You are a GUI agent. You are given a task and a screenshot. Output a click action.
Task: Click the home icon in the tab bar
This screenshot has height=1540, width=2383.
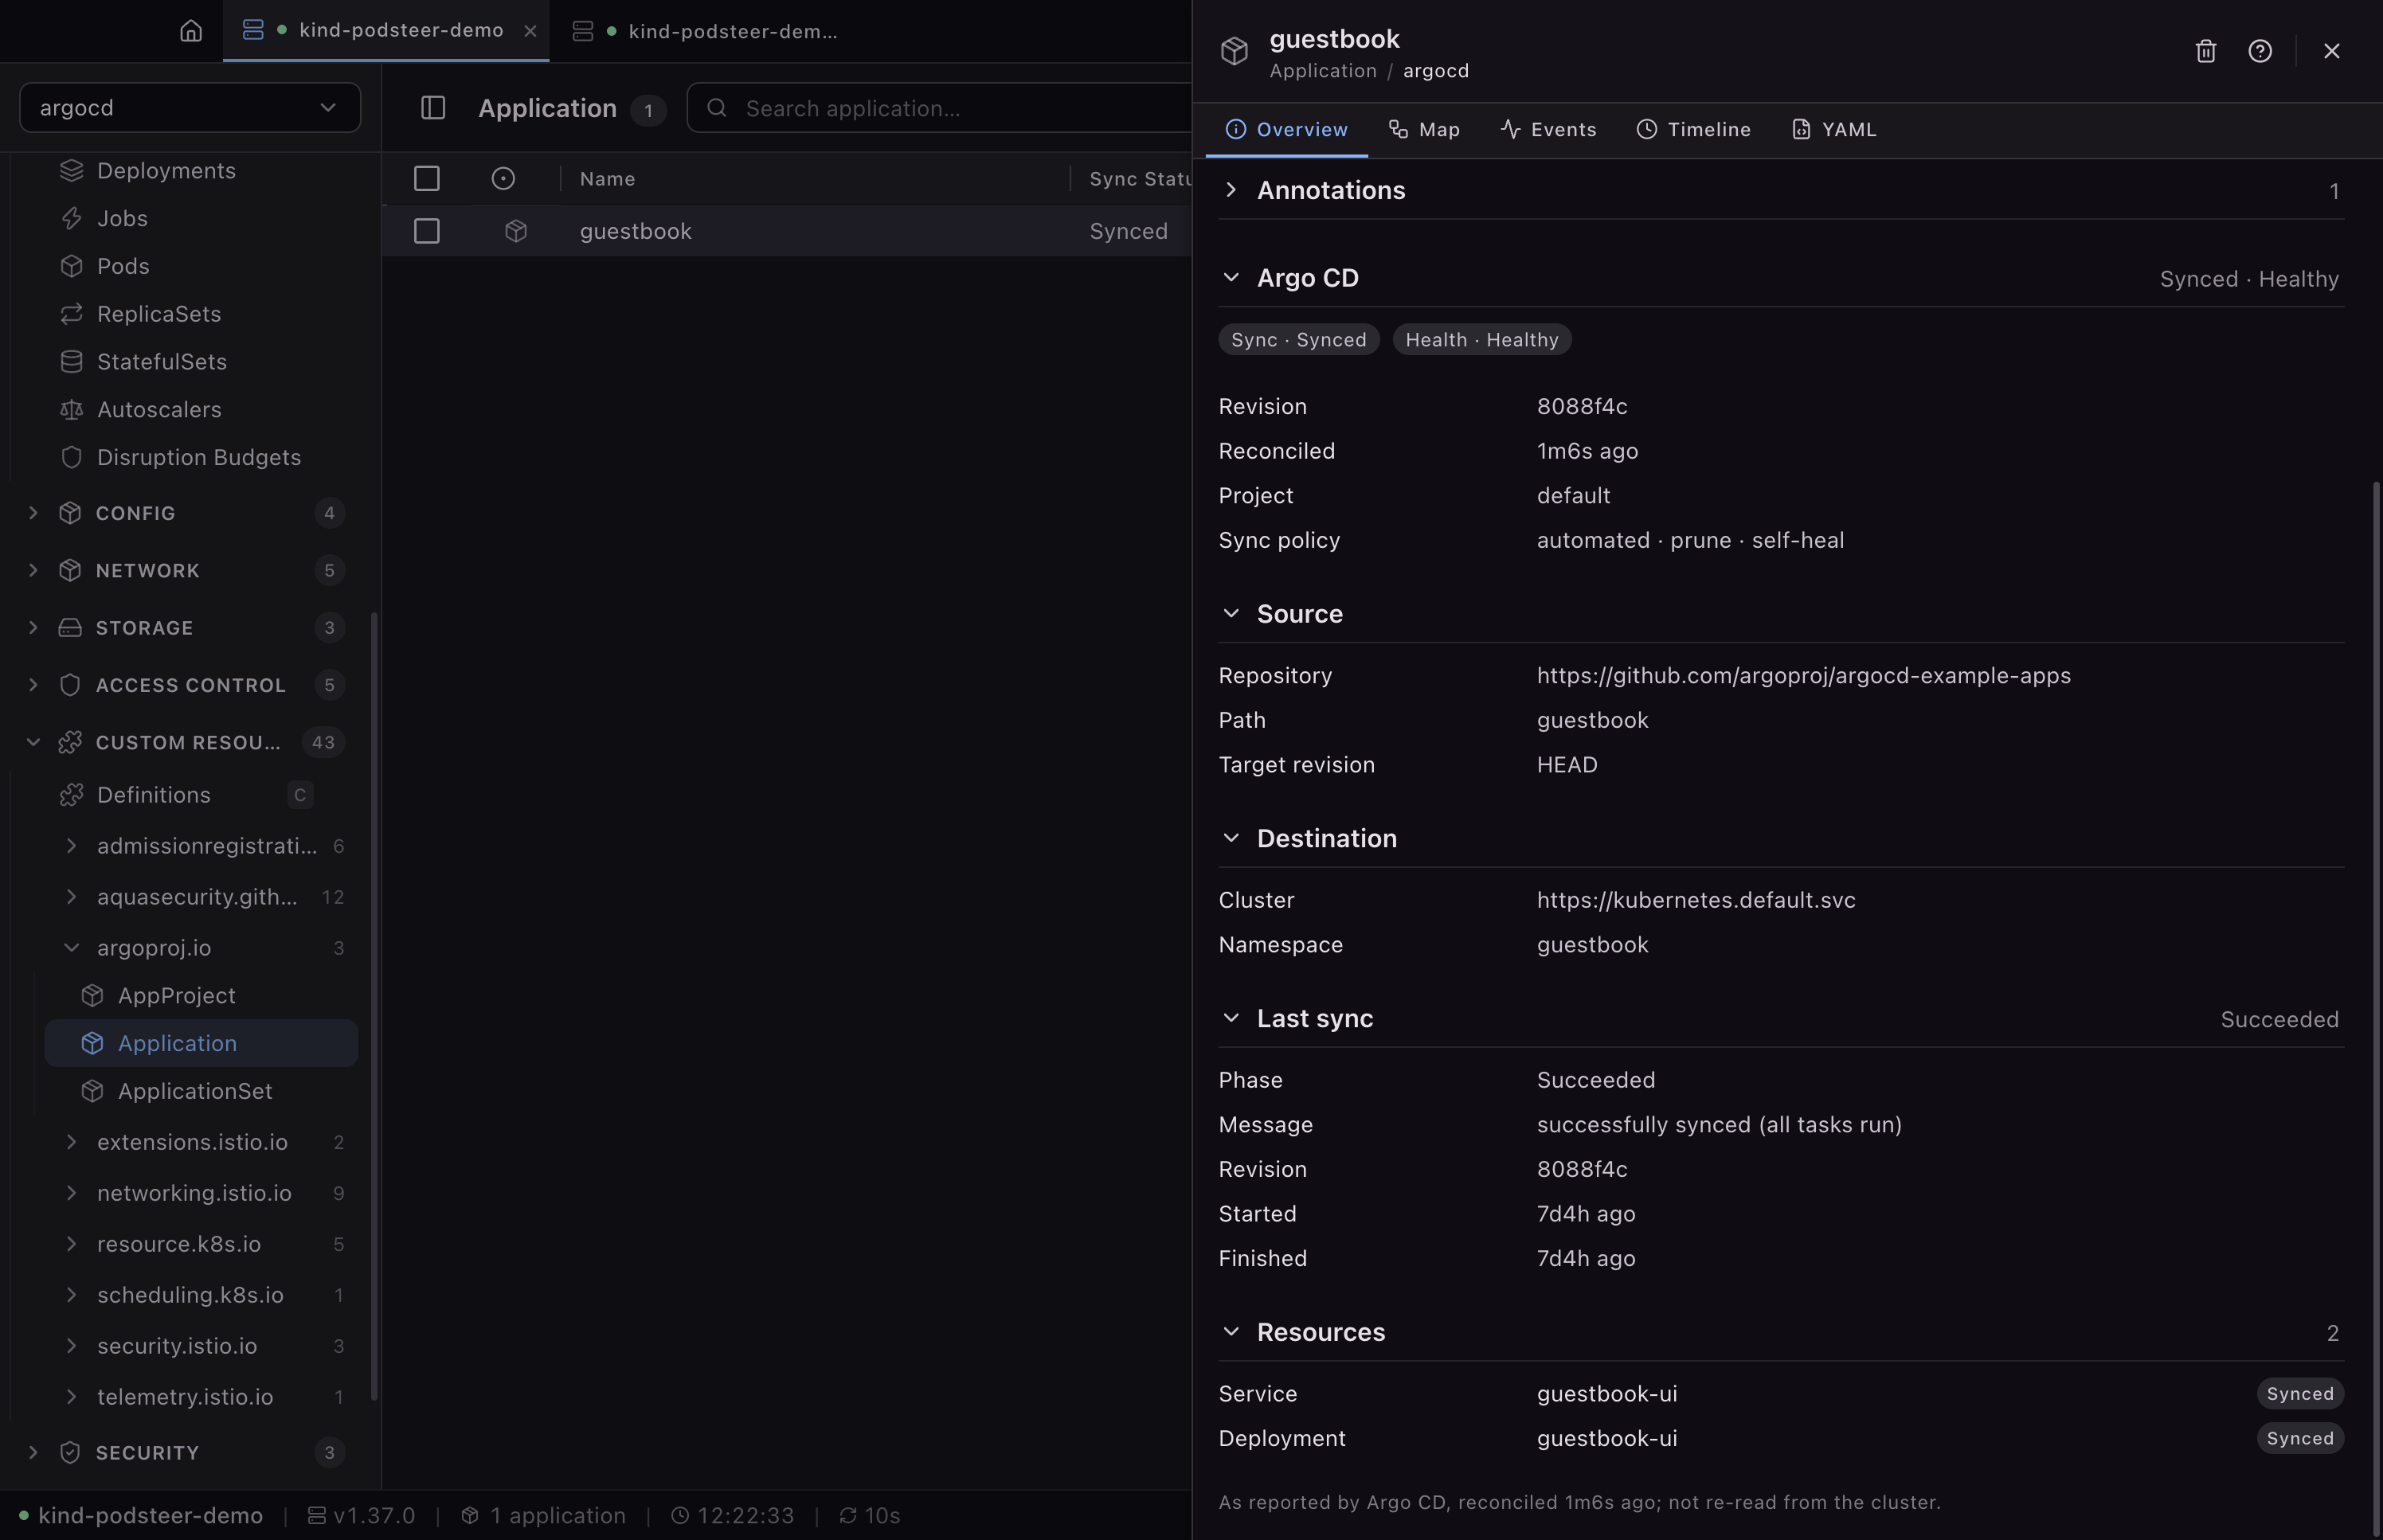[191, 31]
